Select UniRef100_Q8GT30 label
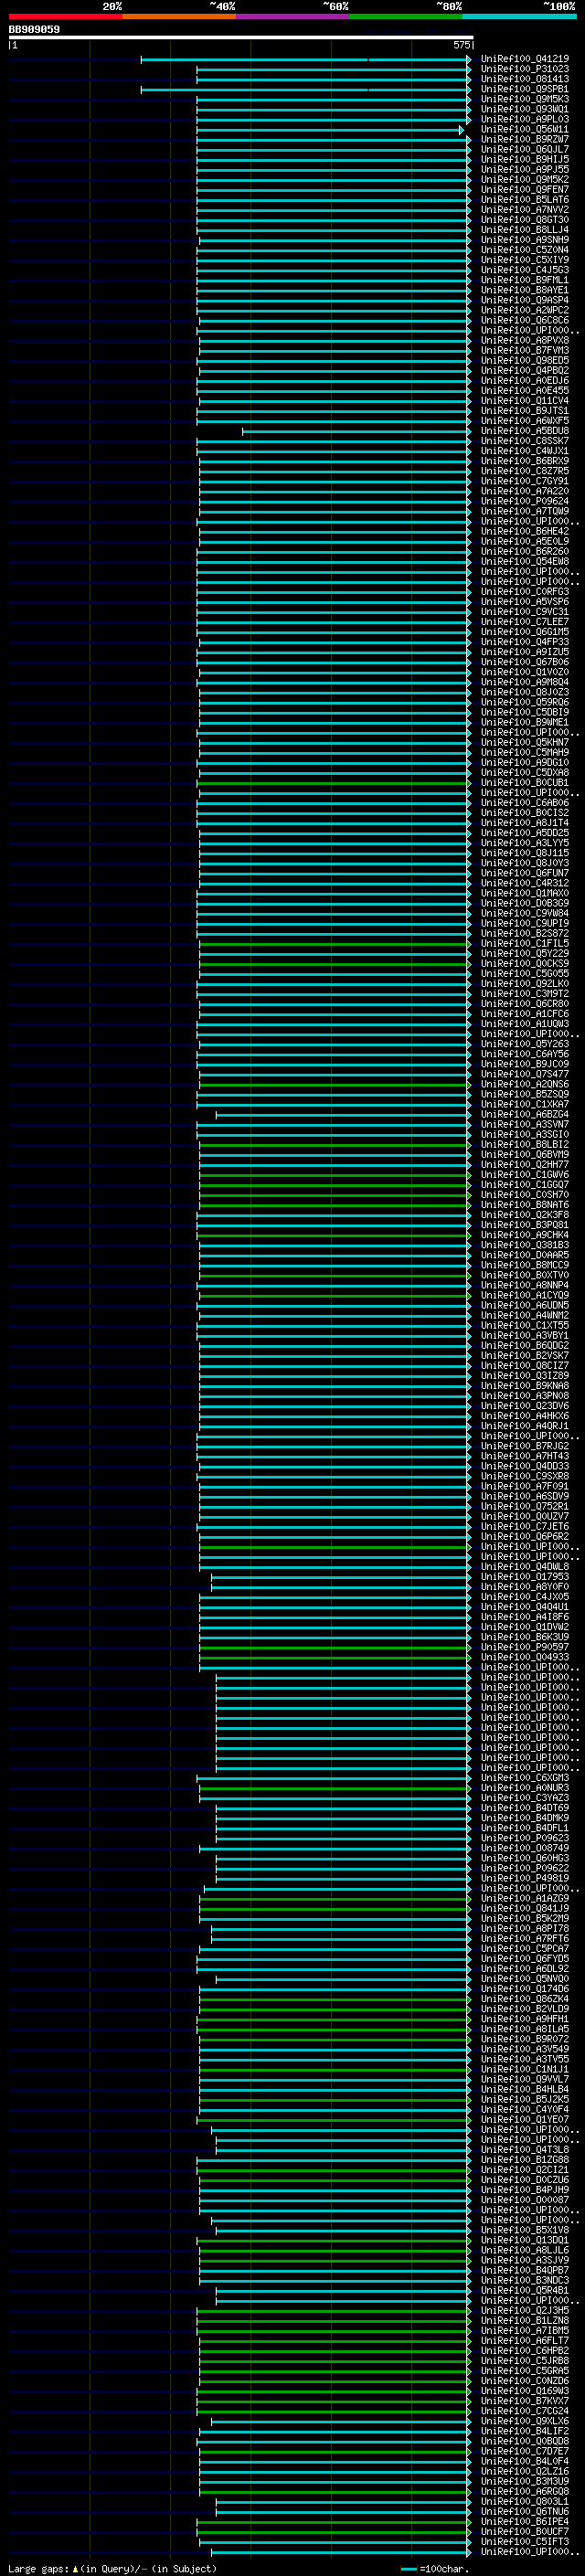Image resolution: width=585 pixels, height=2576 pixels. 525,220
